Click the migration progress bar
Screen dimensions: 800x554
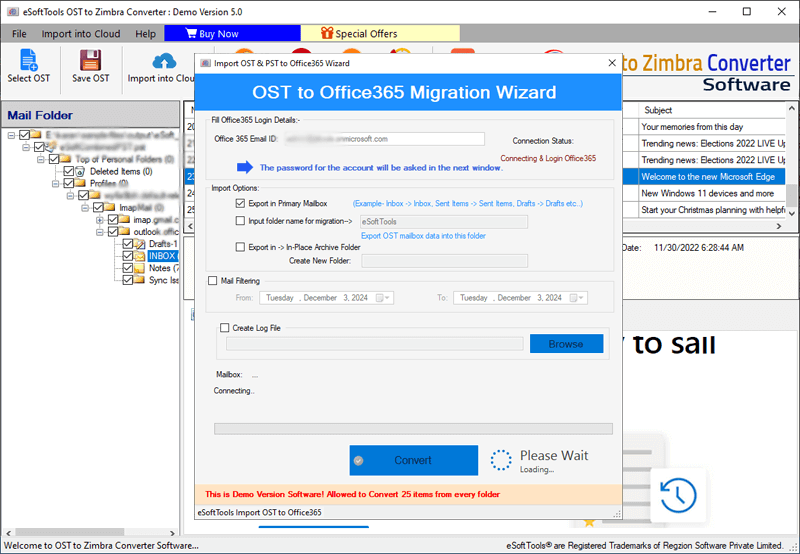pos(413,429)
